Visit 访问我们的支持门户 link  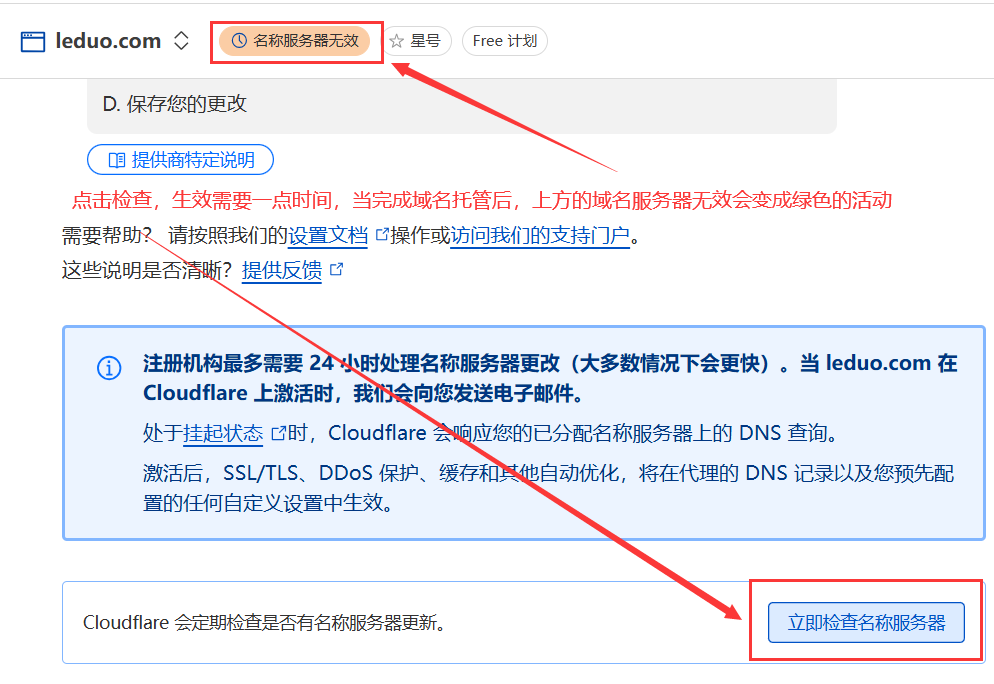[540, 236]
